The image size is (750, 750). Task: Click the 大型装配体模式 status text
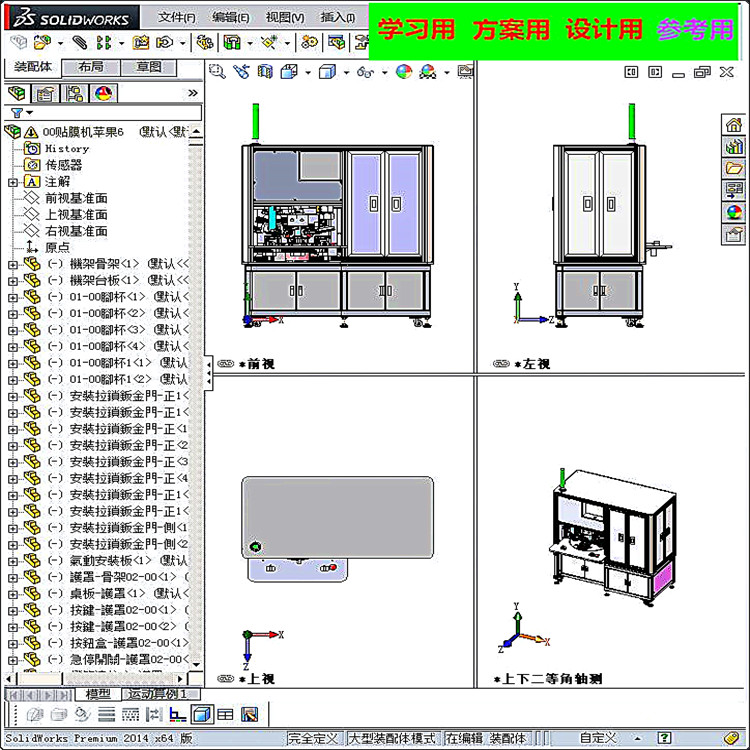click(392, 738)
